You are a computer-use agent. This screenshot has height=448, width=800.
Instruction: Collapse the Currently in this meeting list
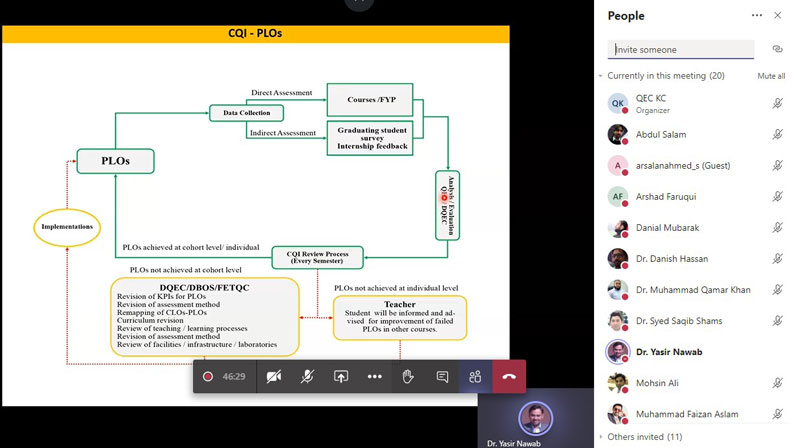point(602,76)
